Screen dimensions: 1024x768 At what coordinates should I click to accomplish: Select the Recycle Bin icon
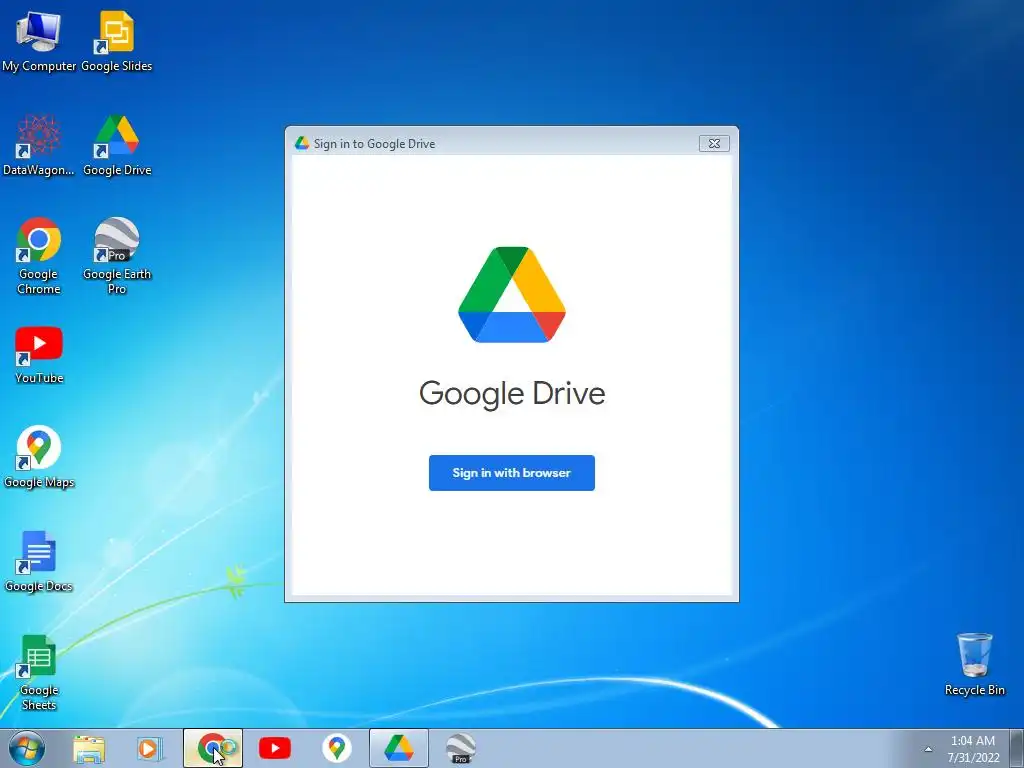pos(974,664)
